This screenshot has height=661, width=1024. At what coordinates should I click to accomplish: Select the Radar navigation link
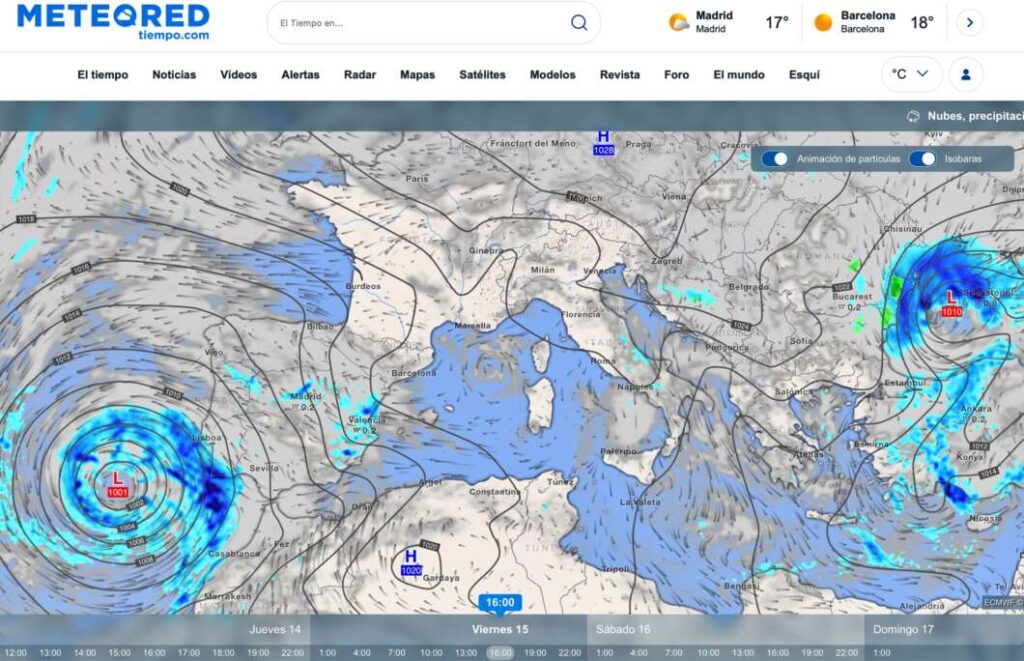[x=360, y=75]
